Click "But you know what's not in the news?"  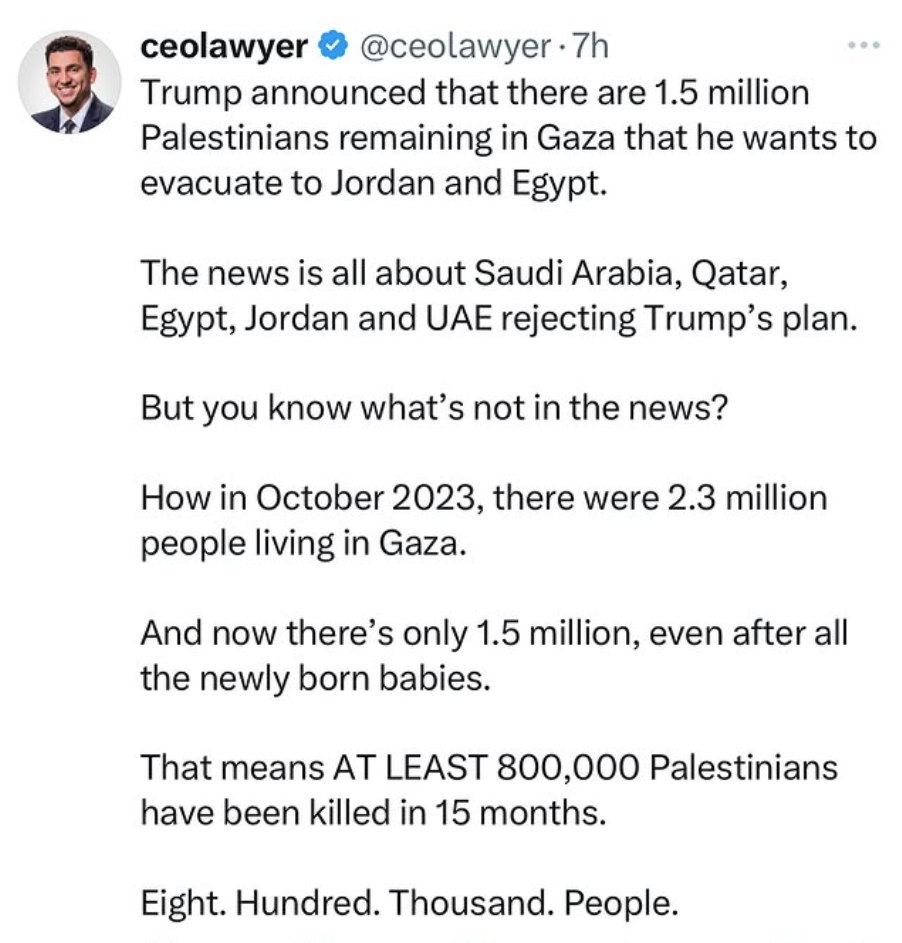(432, 406)
